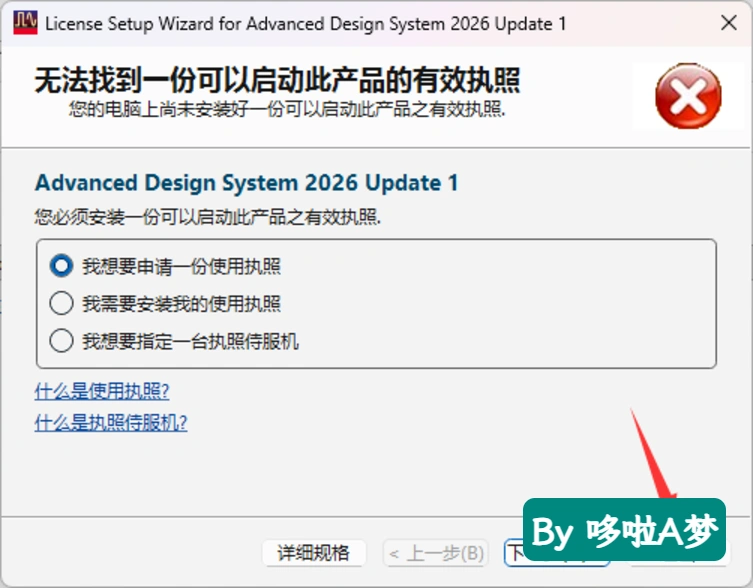753x588 pixels.
Task: Click the '详细规格' button
Action: (314, 553)
